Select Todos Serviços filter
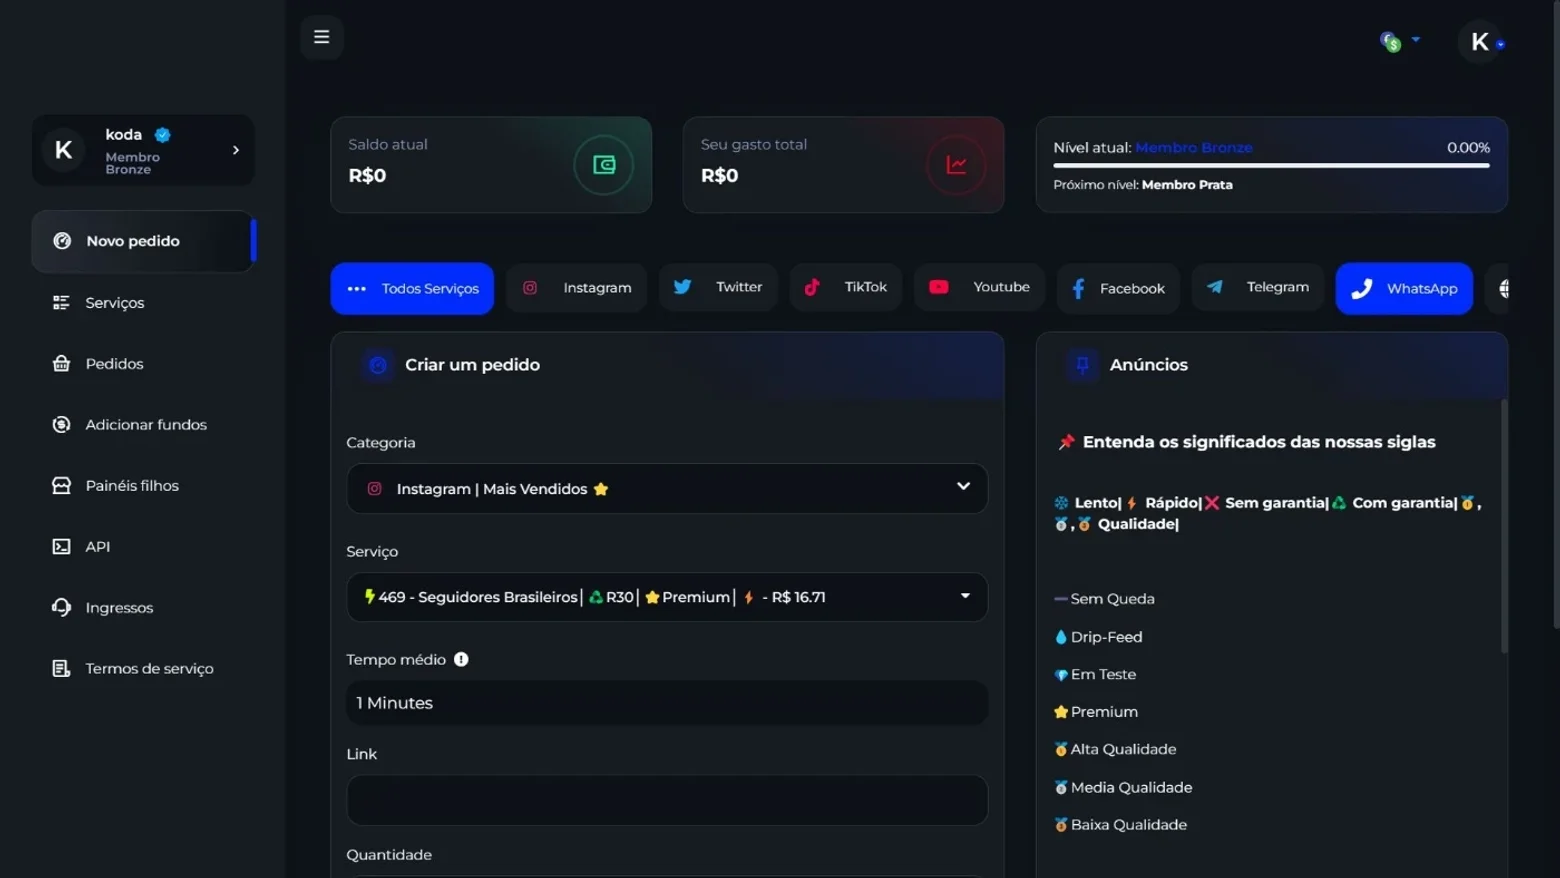The height and width of the screenshot is (878, 1560). (412, 288)
